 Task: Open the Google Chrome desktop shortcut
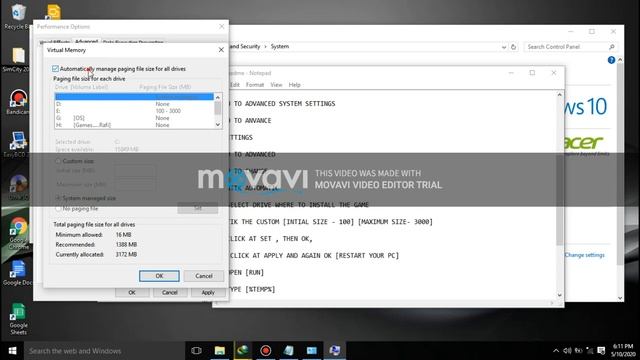(18, 233)
